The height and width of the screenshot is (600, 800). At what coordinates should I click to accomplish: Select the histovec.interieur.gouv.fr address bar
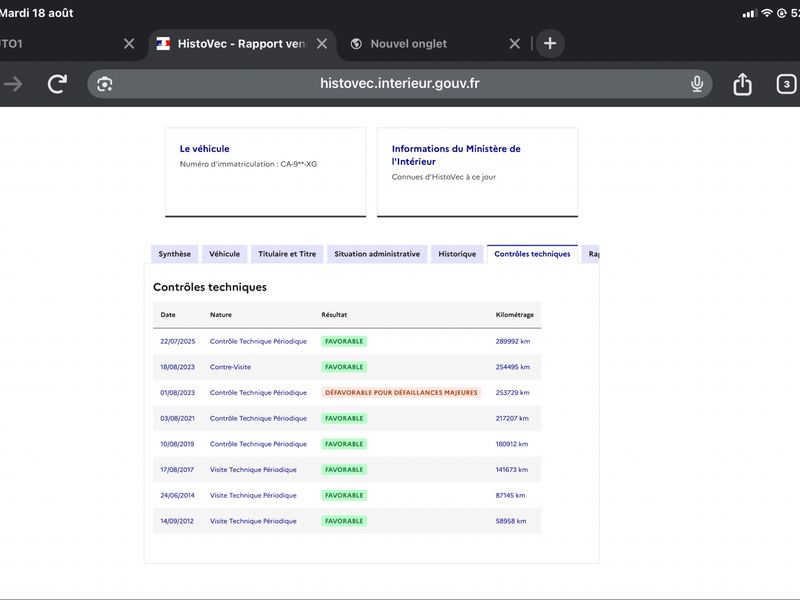tap(399, 84)
